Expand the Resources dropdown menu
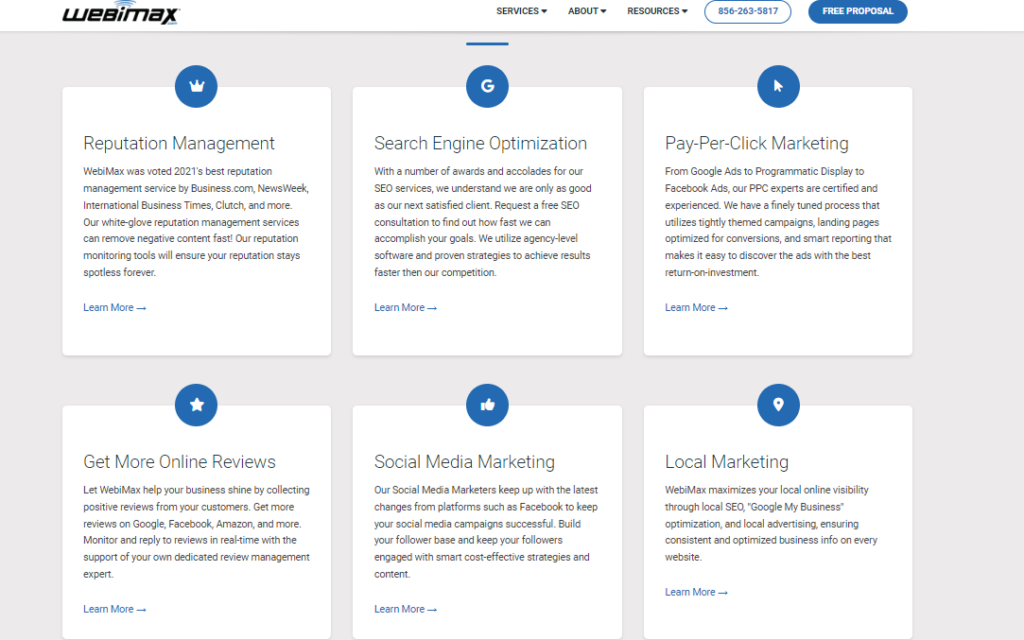 click(657, 11)
